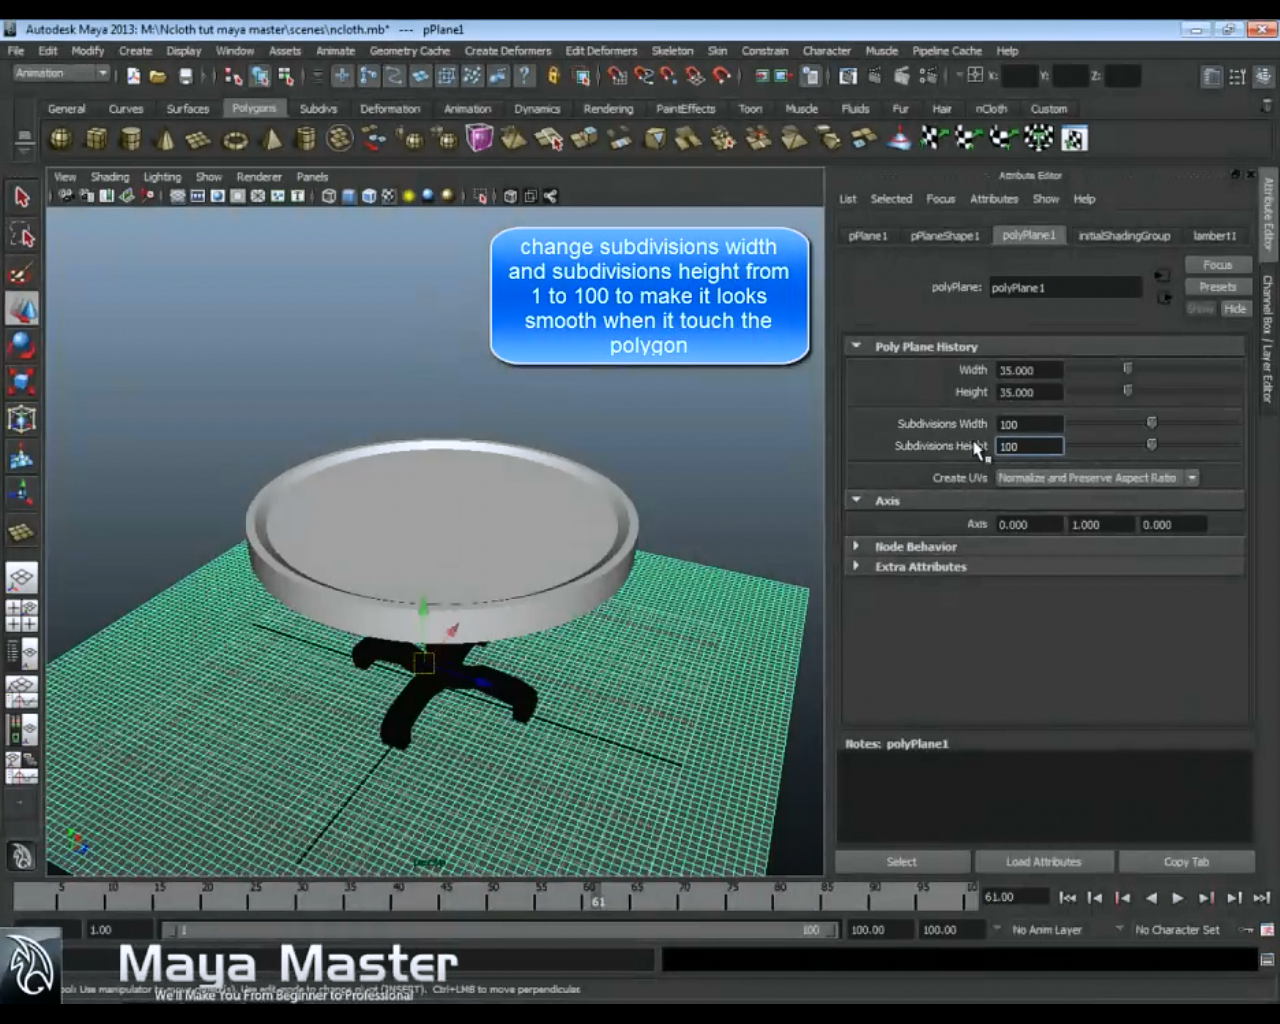Switch to the nCloth shelf tab
Viewport: 1280px width, 1024px height.
coord(991,108)
